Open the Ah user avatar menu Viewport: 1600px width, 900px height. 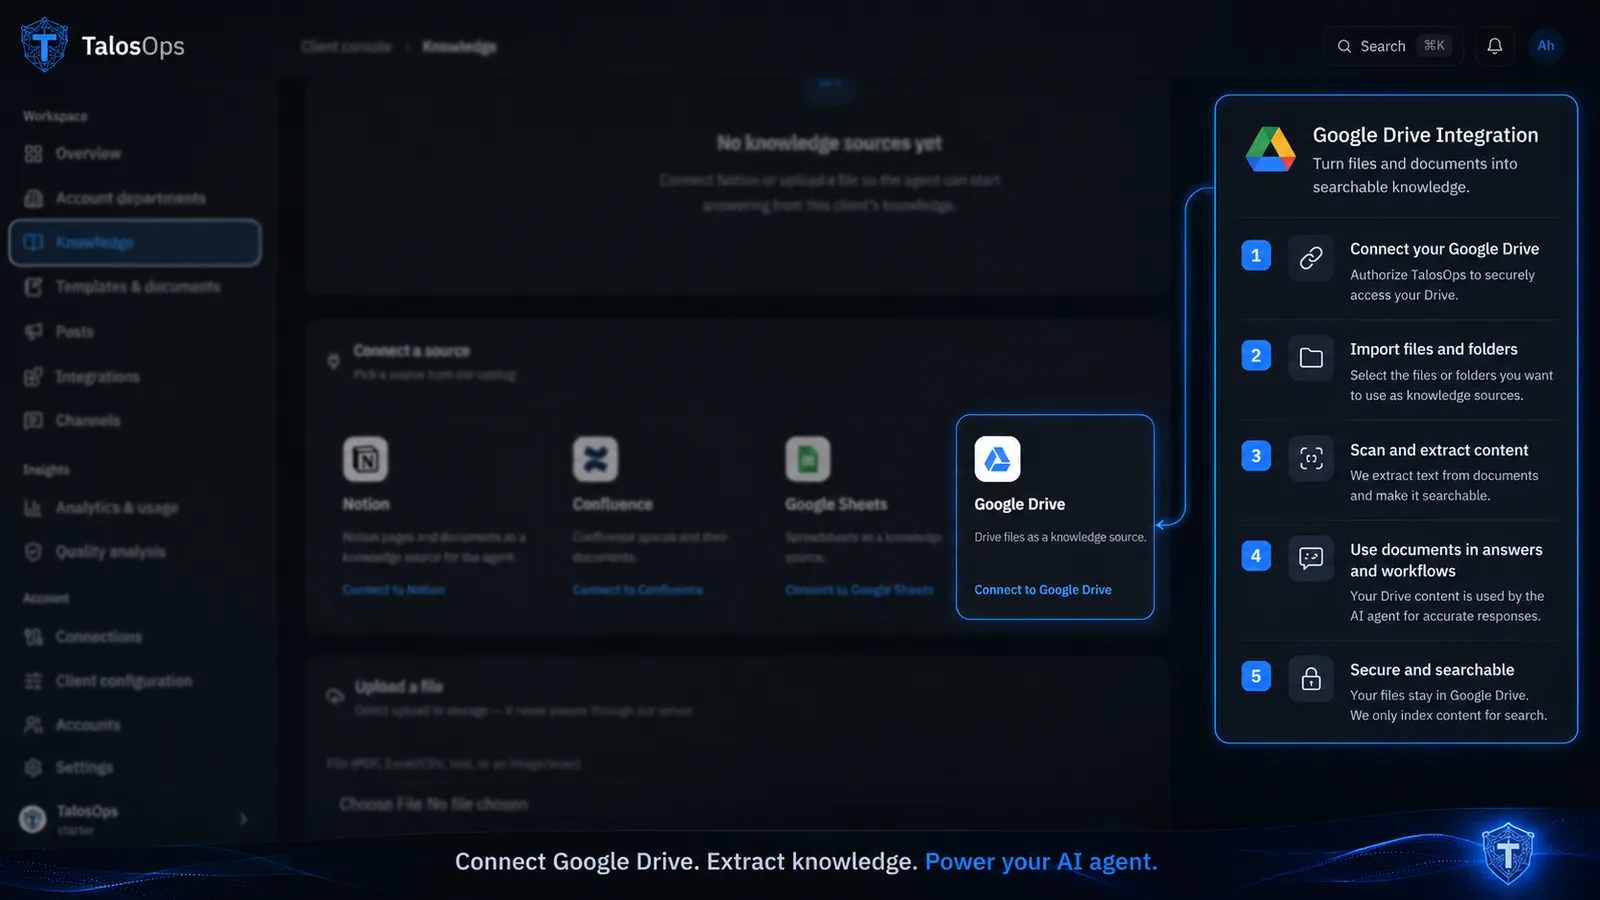click(1545, 46)
